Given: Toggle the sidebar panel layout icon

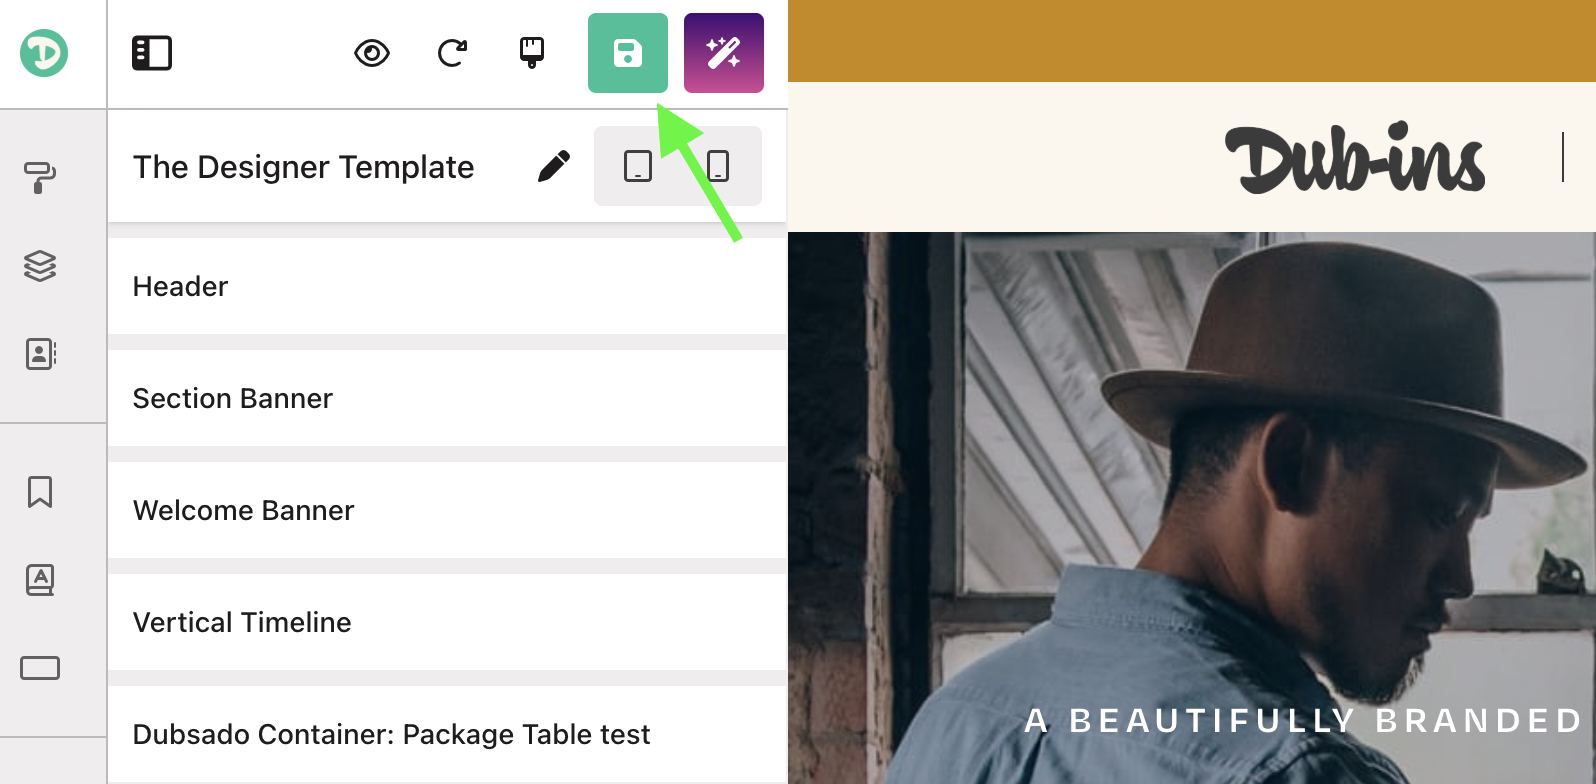Looking at the screenshot, I should (x=152, y=53).
